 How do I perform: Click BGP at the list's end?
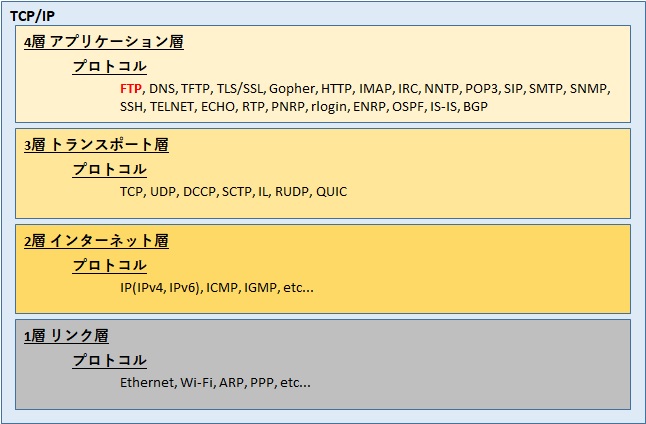(x=475, y=106)
